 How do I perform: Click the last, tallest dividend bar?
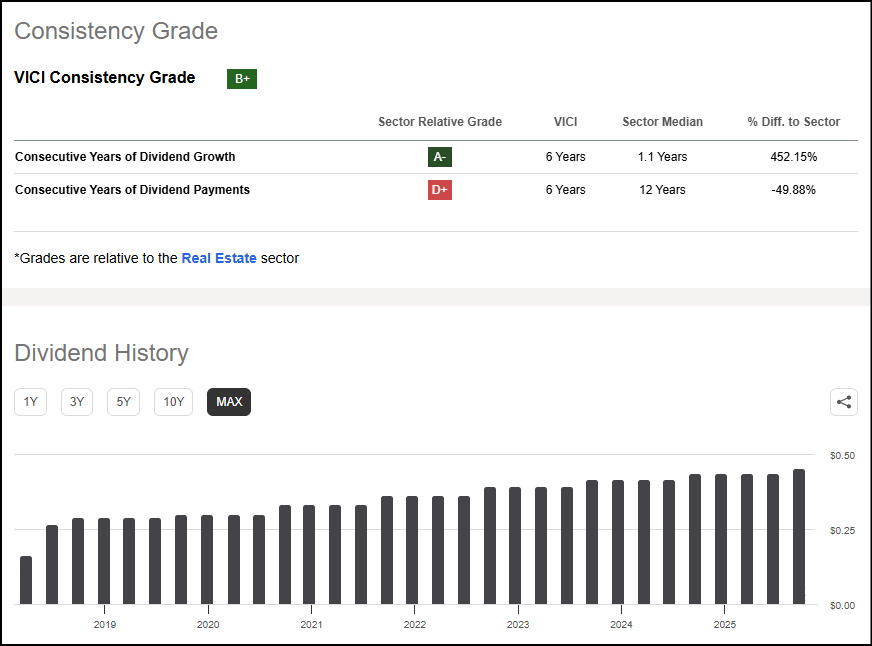(799, 536)
